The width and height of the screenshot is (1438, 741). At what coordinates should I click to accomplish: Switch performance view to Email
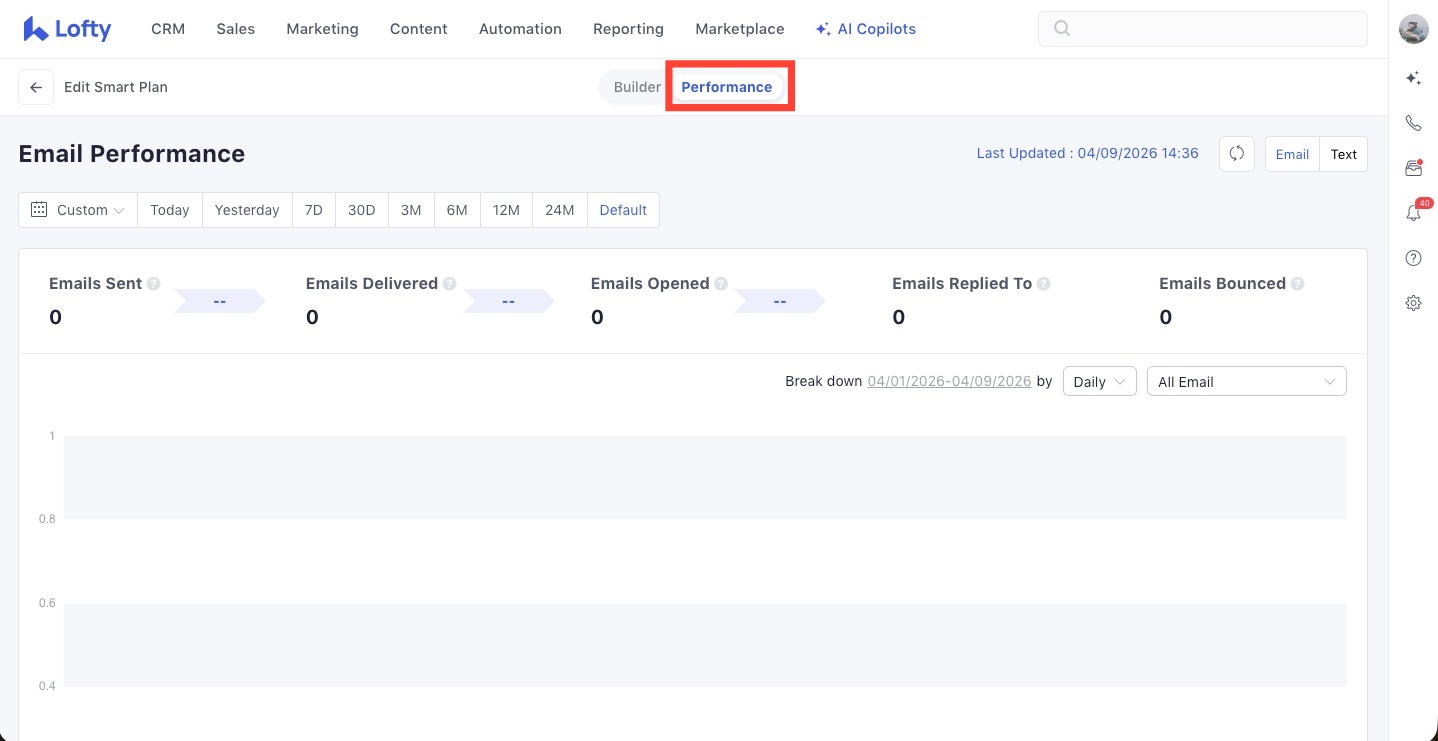pyautogui.click(x=1292, y=154)
